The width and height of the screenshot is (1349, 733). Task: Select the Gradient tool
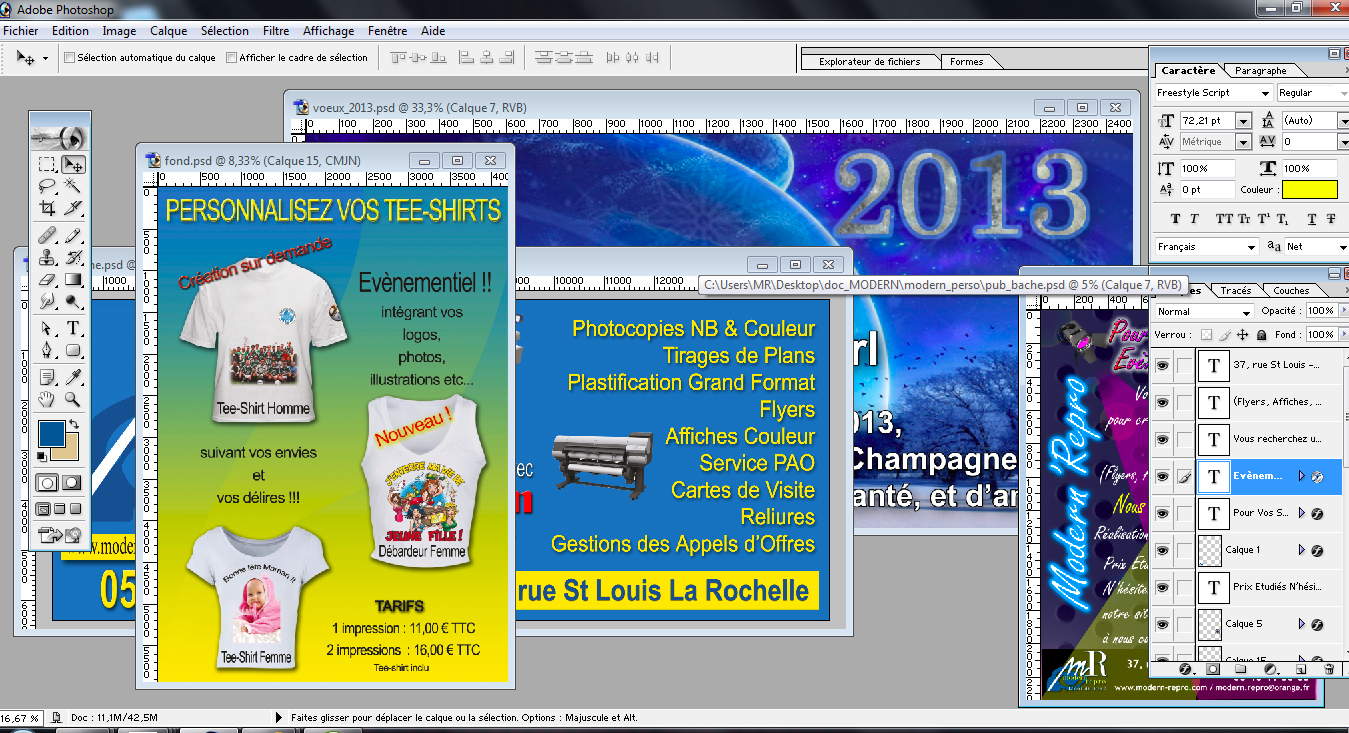click(x=73, y=280)
